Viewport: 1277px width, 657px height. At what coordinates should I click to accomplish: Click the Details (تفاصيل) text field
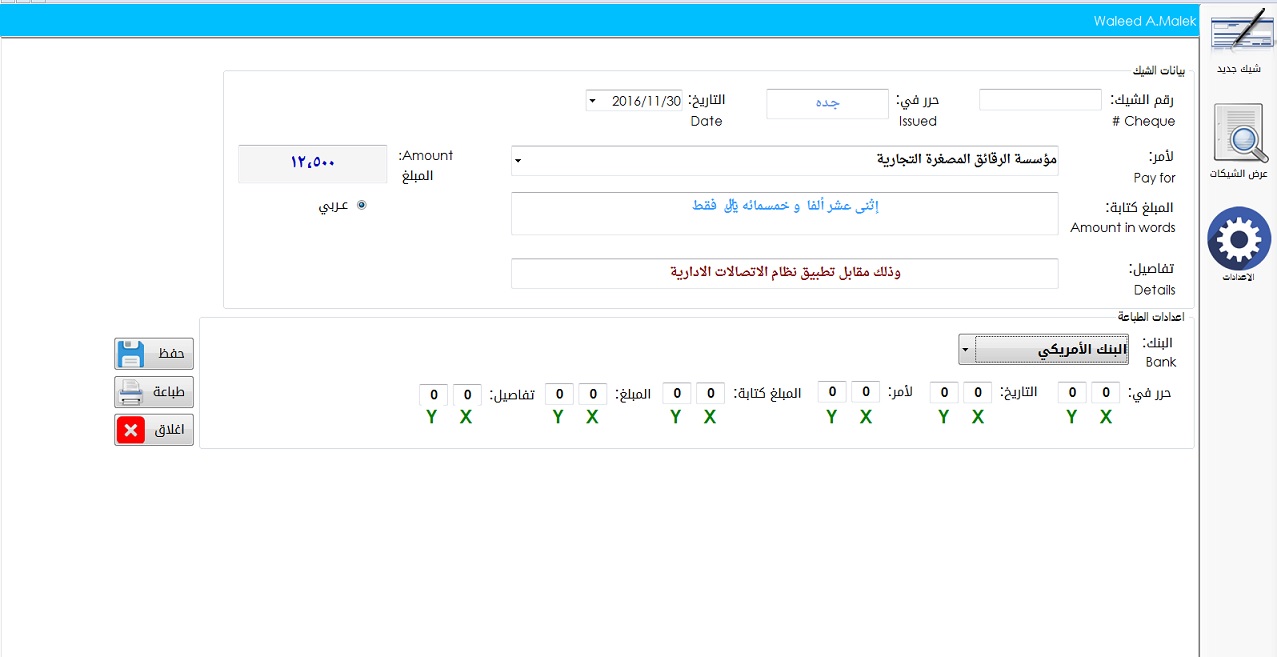click(x=784, y=272)
